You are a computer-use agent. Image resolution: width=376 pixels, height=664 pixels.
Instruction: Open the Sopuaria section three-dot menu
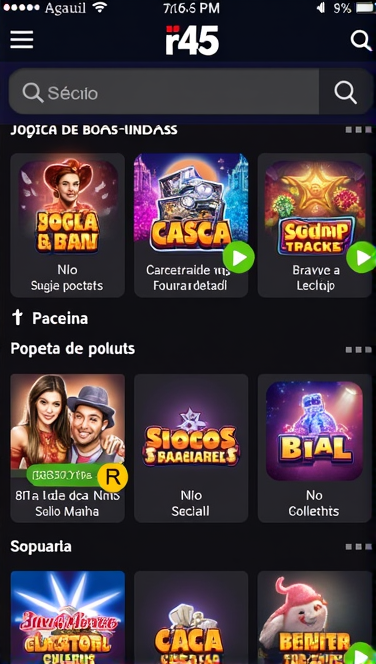pyautogui.click(x=358, y=547)
